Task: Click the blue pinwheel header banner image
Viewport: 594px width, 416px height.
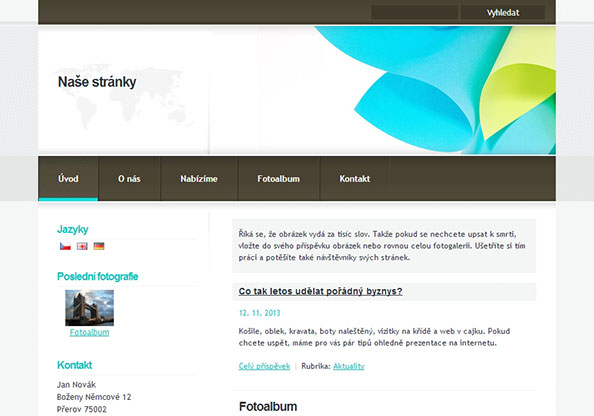Action: tap(436, 90)
